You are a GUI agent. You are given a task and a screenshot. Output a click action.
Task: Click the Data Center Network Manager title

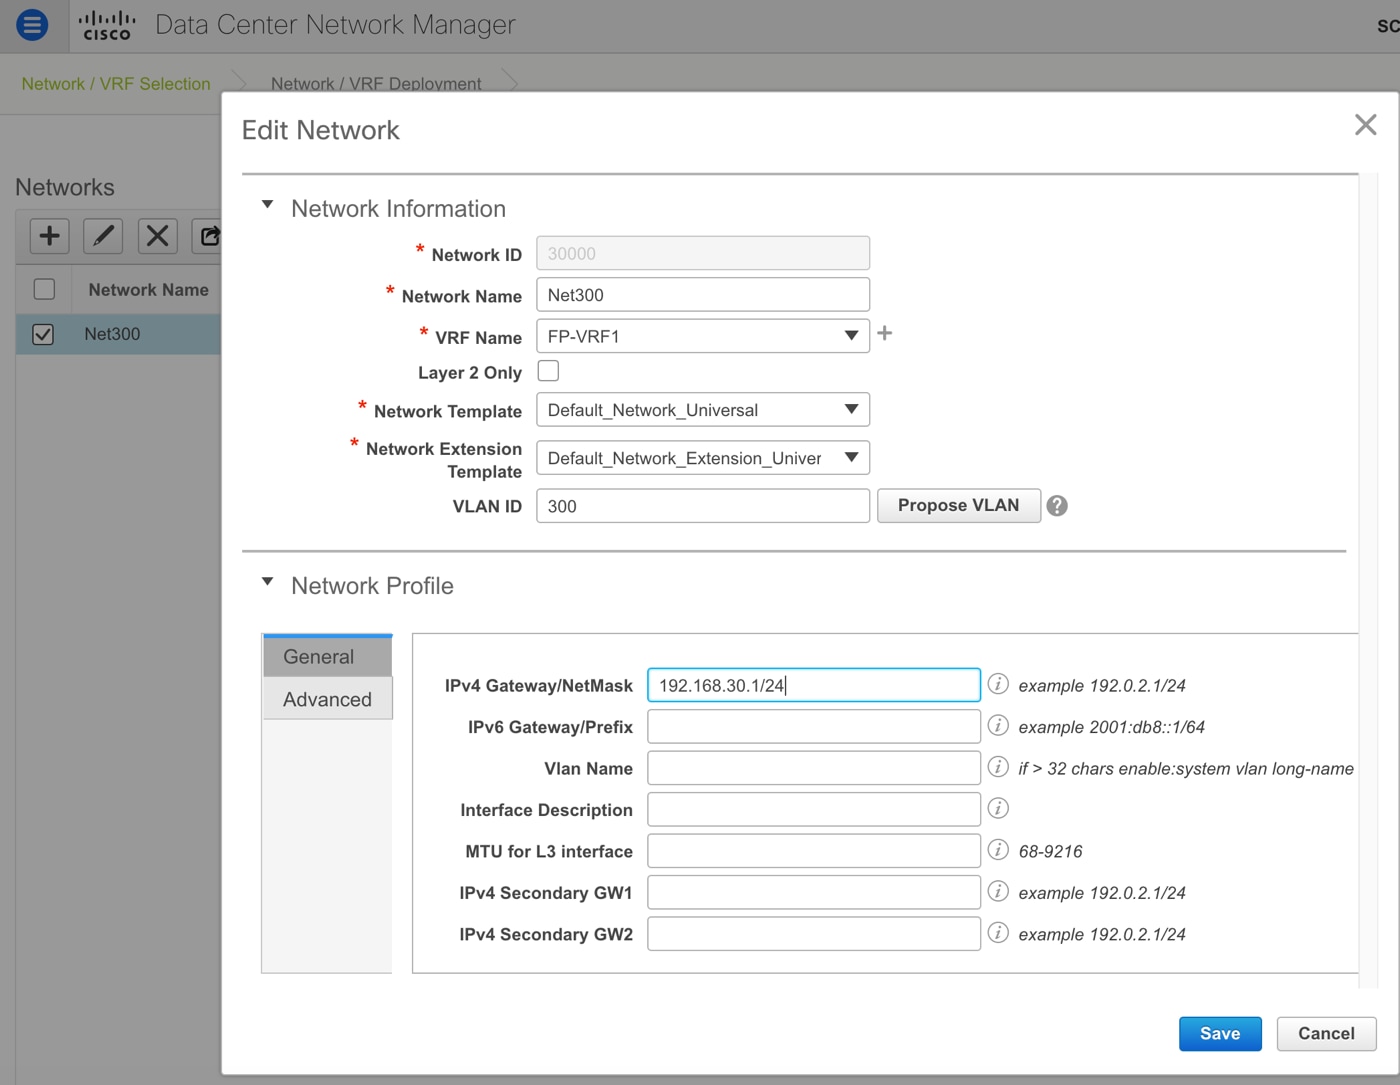[335, 25]
